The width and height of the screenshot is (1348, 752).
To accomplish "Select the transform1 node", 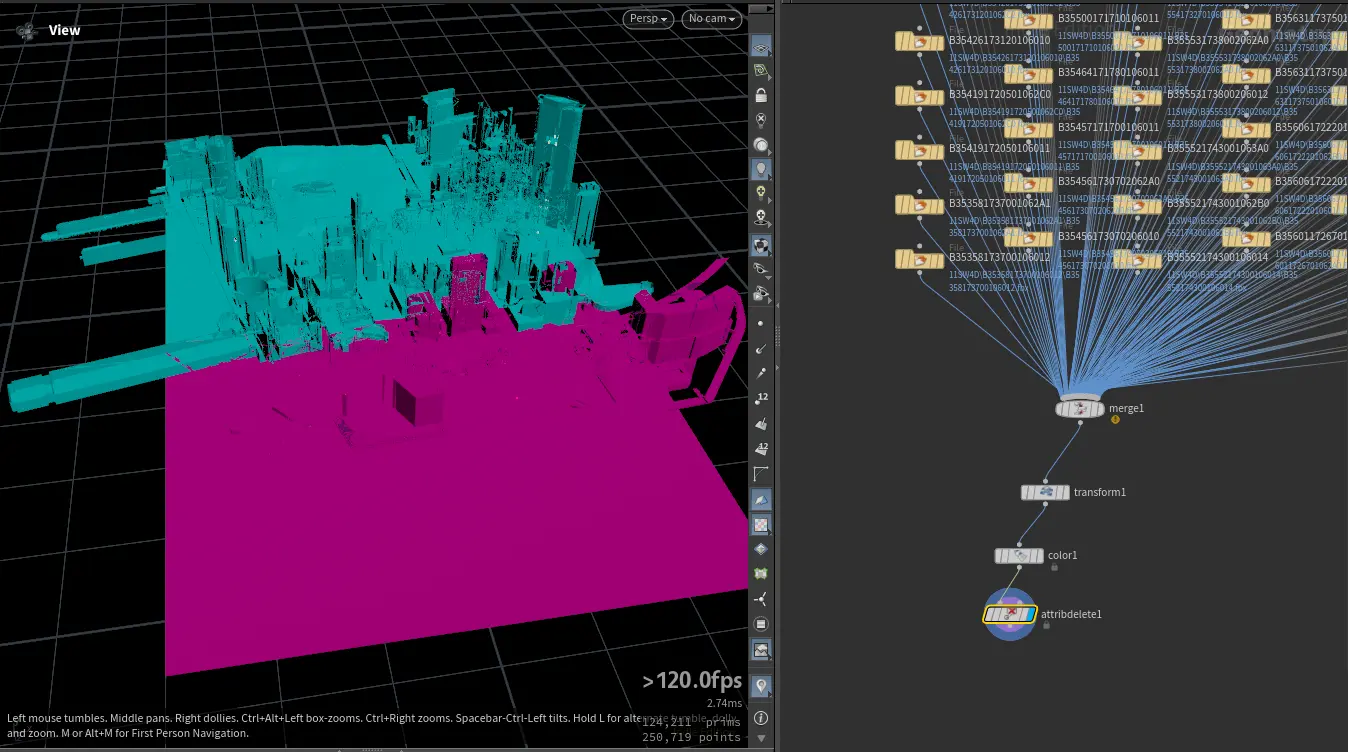I will pyautogui.click(x=1045, y=493).
